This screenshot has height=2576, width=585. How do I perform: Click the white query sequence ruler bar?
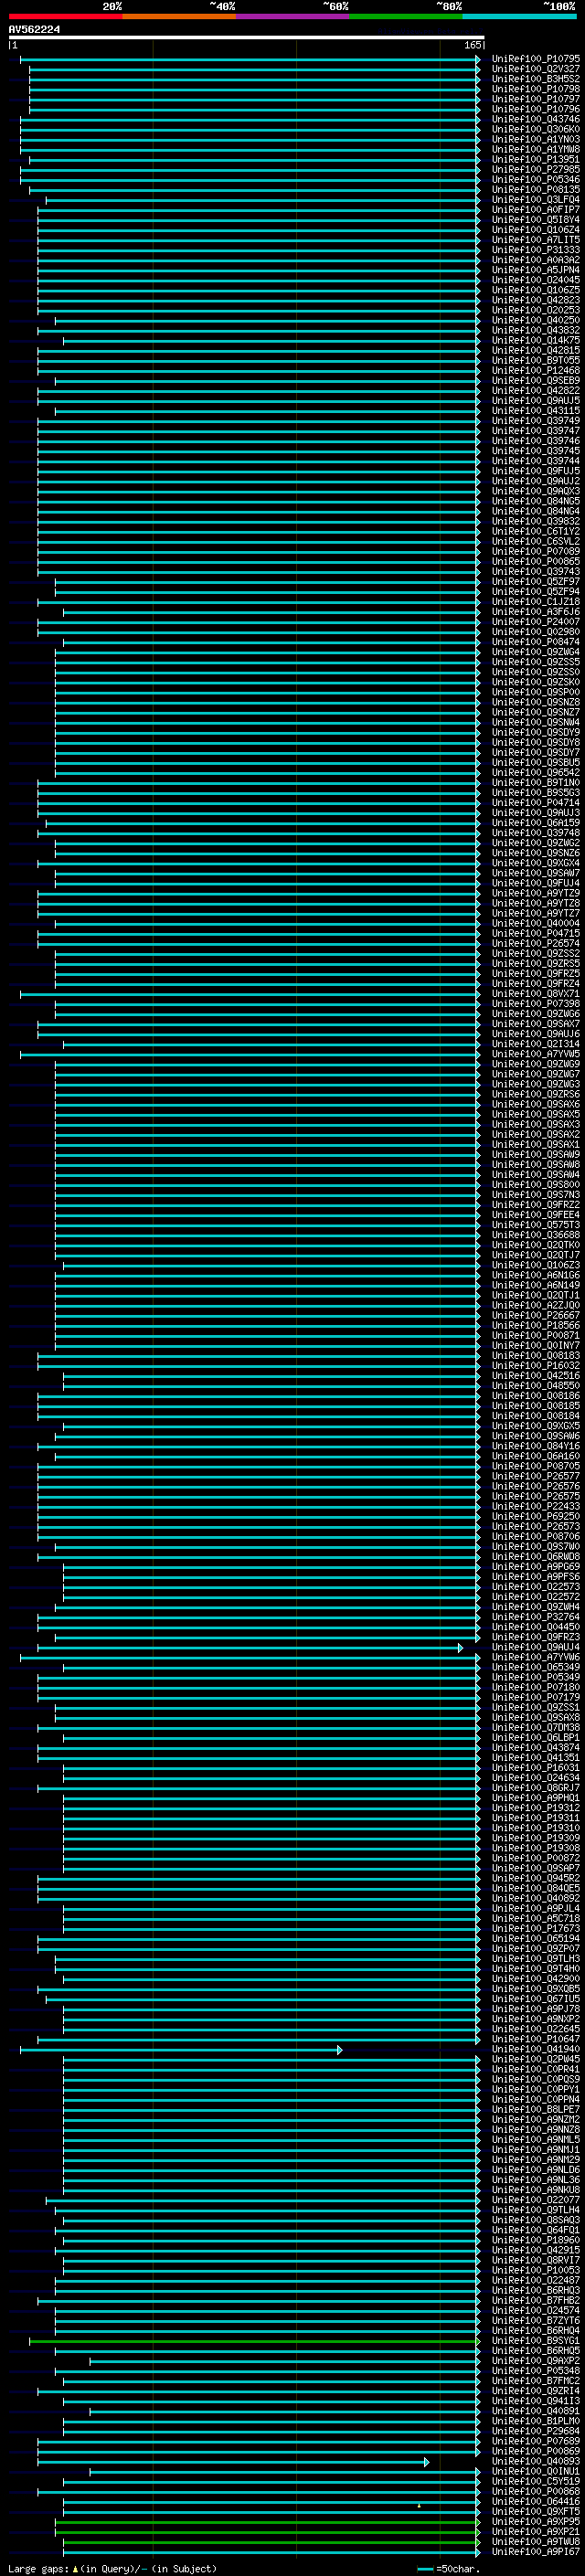[246, 37]
